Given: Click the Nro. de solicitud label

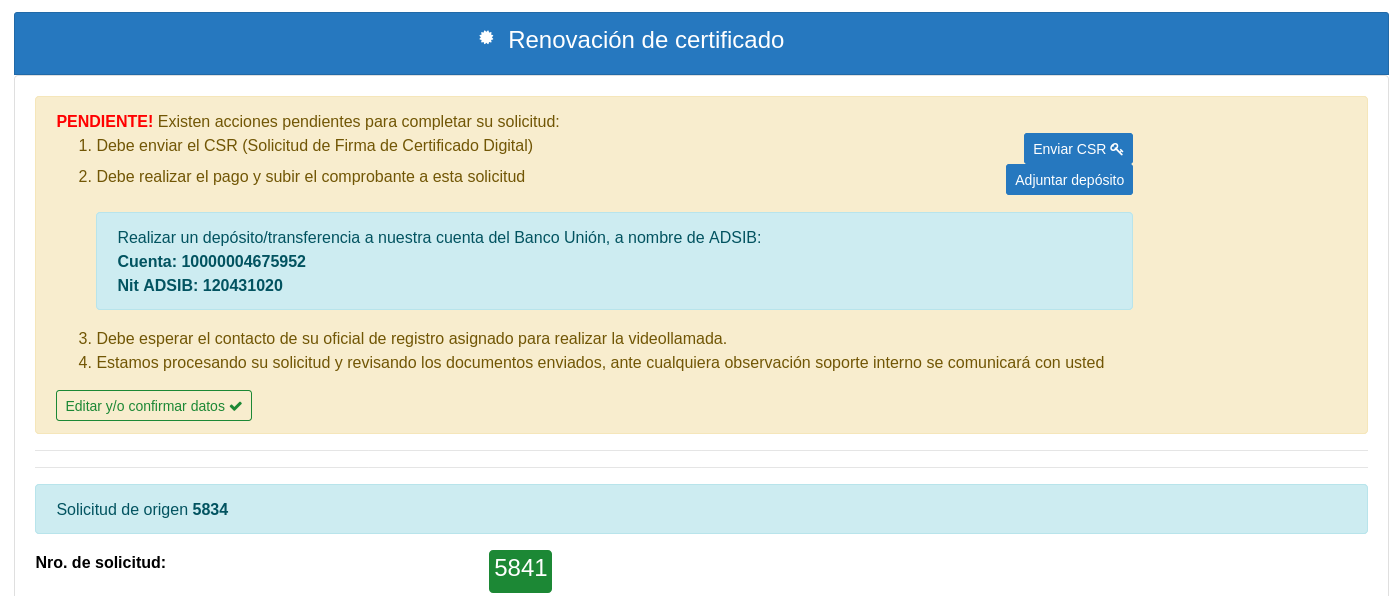Looking at the screenshot, I should (101, 563).
